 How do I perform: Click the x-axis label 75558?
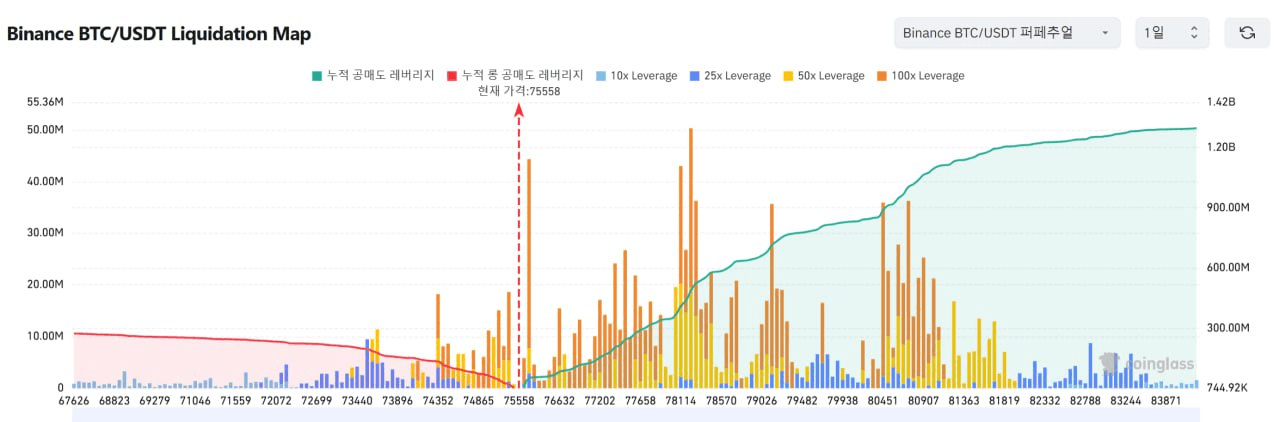[x=518, y=400]
